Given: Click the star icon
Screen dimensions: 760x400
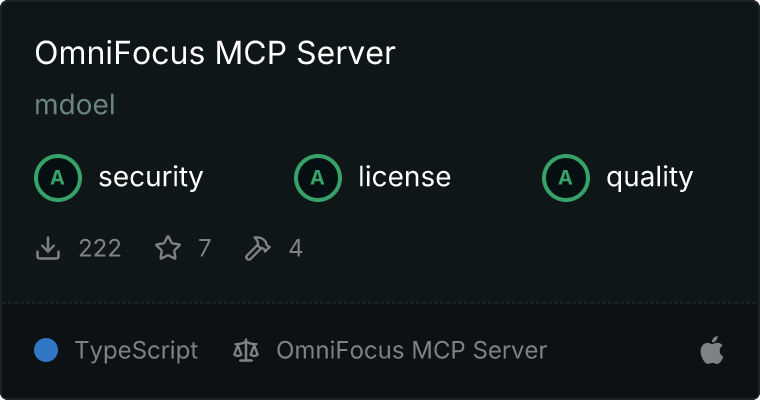Looking at the screenshot, I should pyautogui.click(x=168, y=248).
